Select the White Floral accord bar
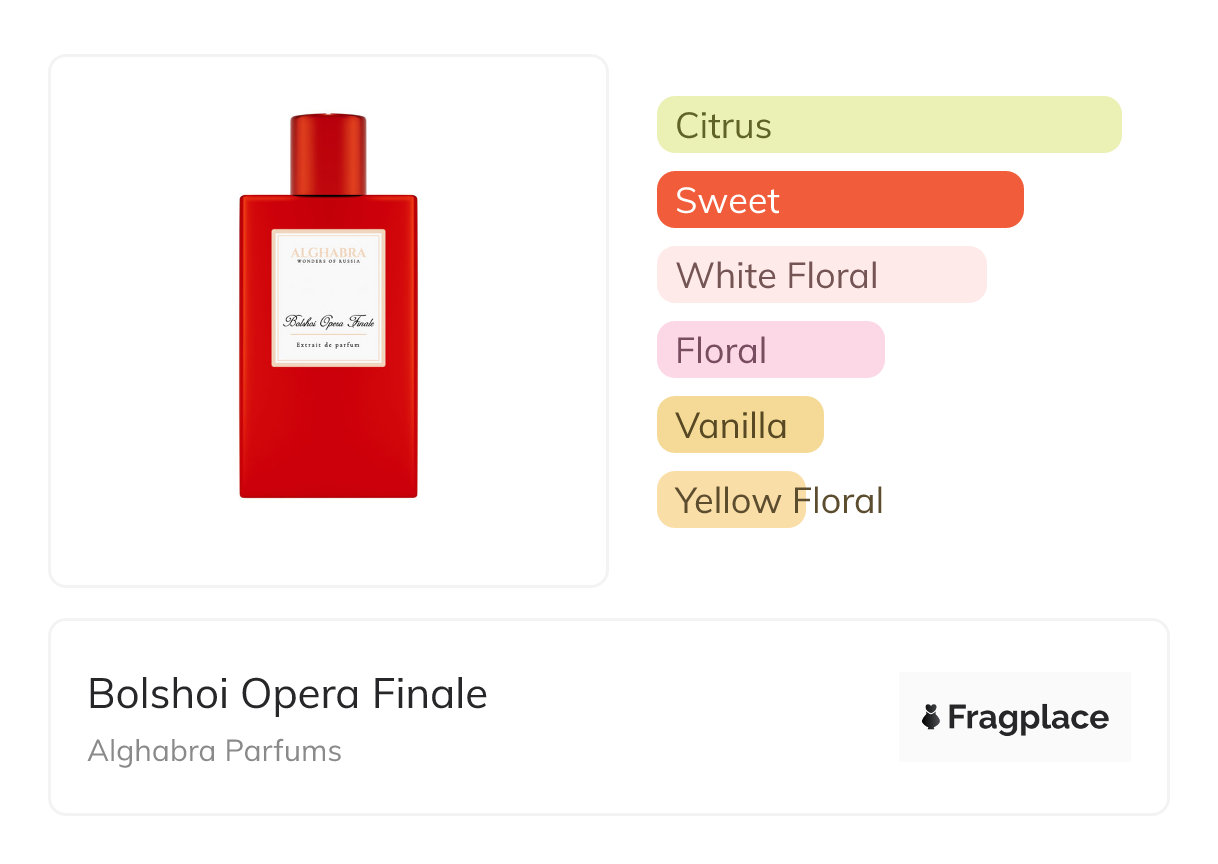1218x864 pixels. pos(821,275)
